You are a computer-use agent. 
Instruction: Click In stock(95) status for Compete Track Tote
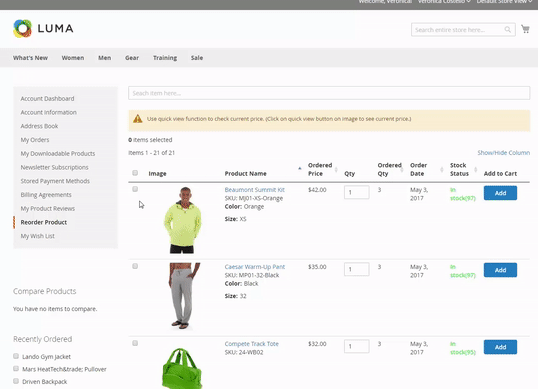463,348
